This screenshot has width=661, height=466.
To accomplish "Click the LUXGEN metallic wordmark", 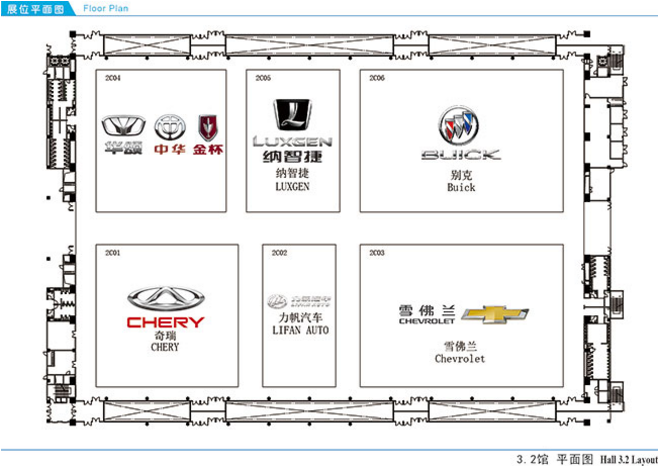I will click(293, 142).
